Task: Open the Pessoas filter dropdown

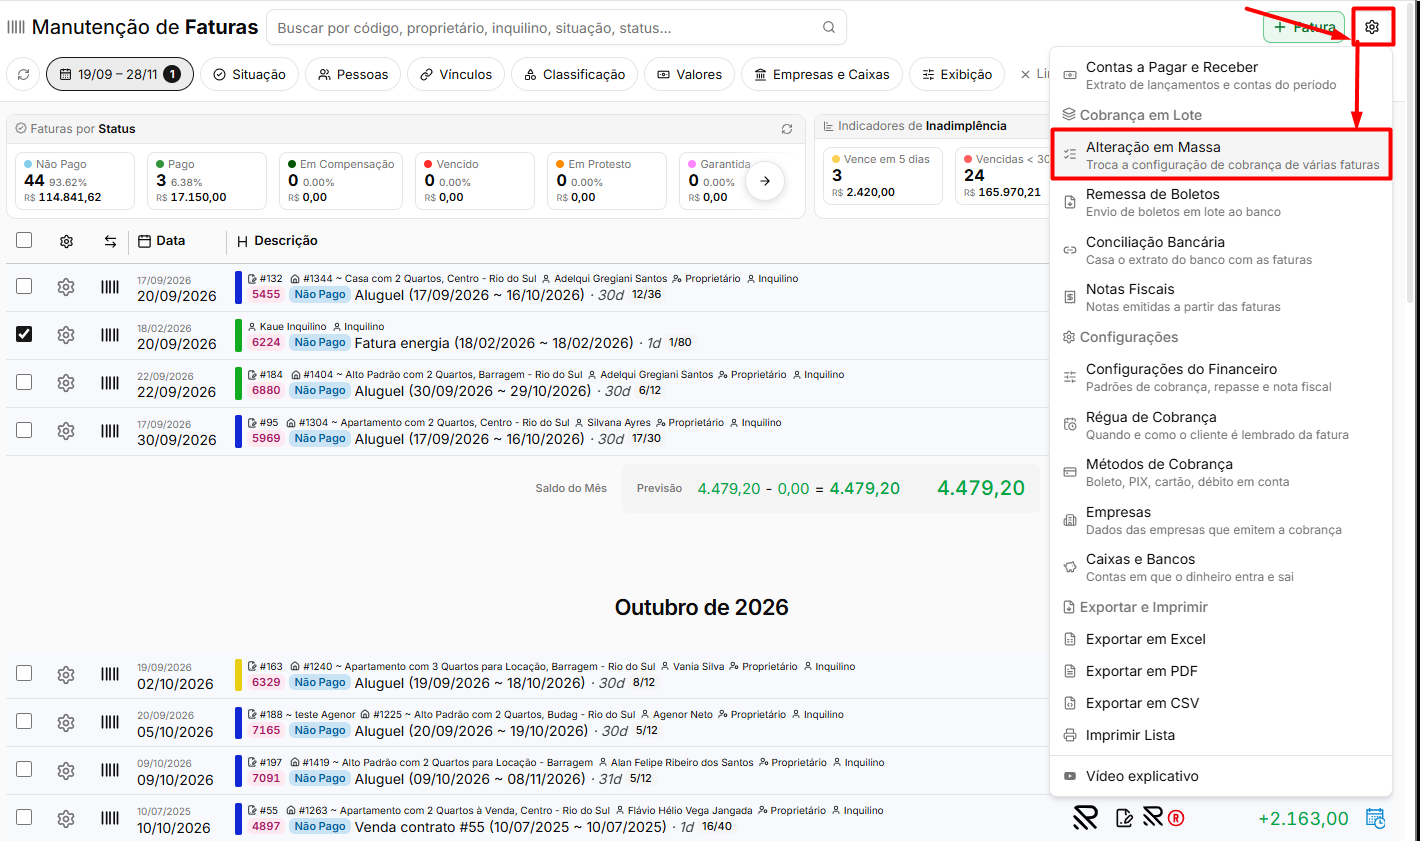Action: point(353,74)
